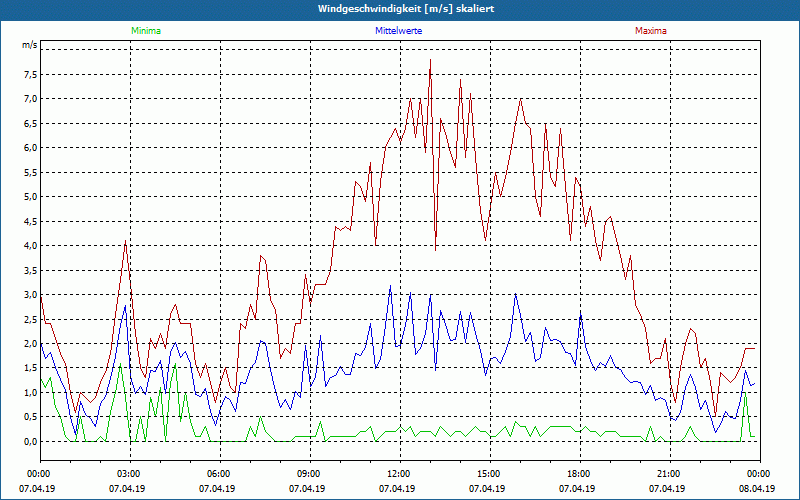Click the chart title 'Windgeschwindigkeit [m/s] skaliert'
Image resolution: width=800 pixels, height=500 pixels.
pyautogui.click(x=406, y=9)
